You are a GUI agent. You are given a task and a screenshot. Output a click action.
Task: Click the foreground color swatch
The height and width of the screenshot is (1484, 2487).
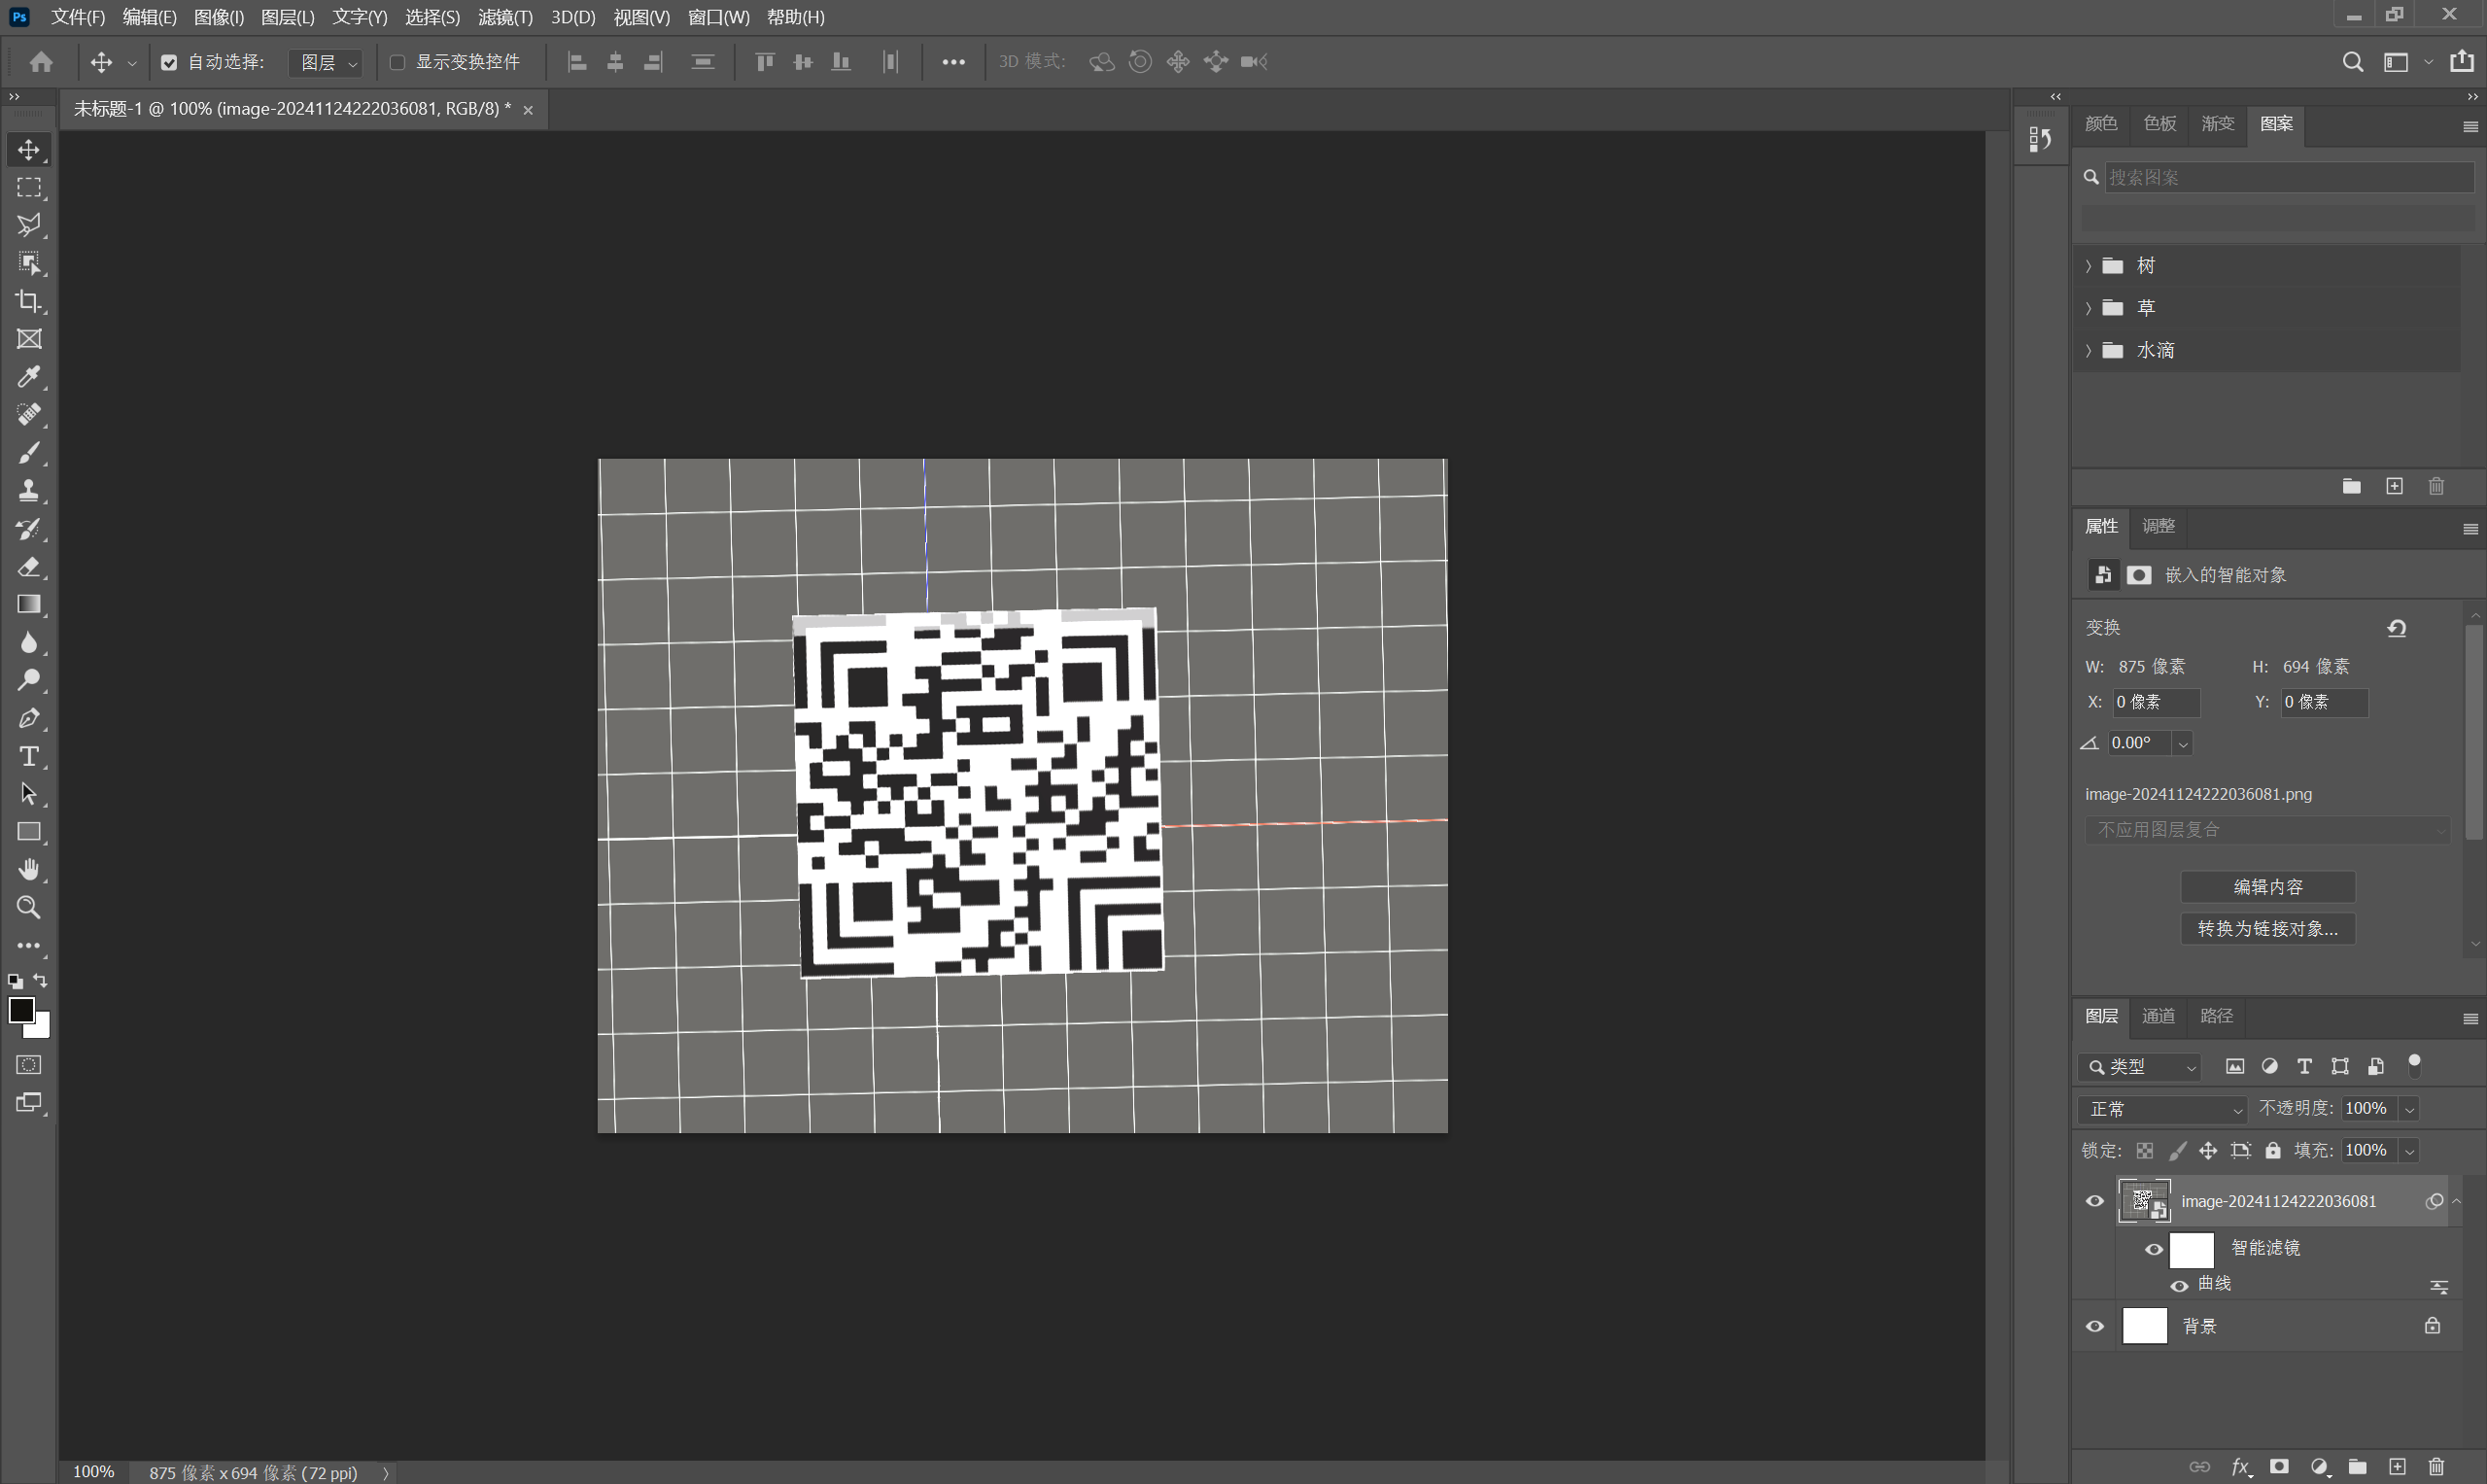click(x=21, y=1010)
